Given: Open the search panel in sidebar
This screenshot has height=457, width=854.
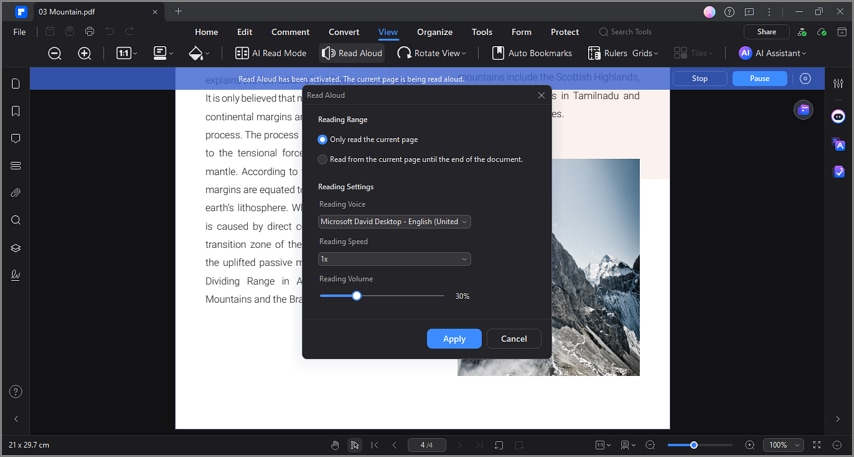Looking at the screenshot, I should click(x=16, y=220).
